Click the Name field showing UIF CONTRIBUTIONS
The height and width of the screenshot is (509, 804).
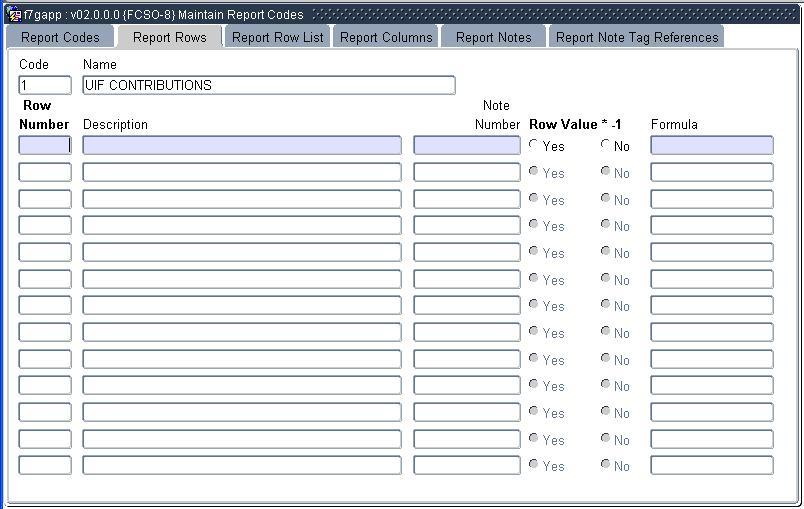pyautogui.click(x=268, y=86)
